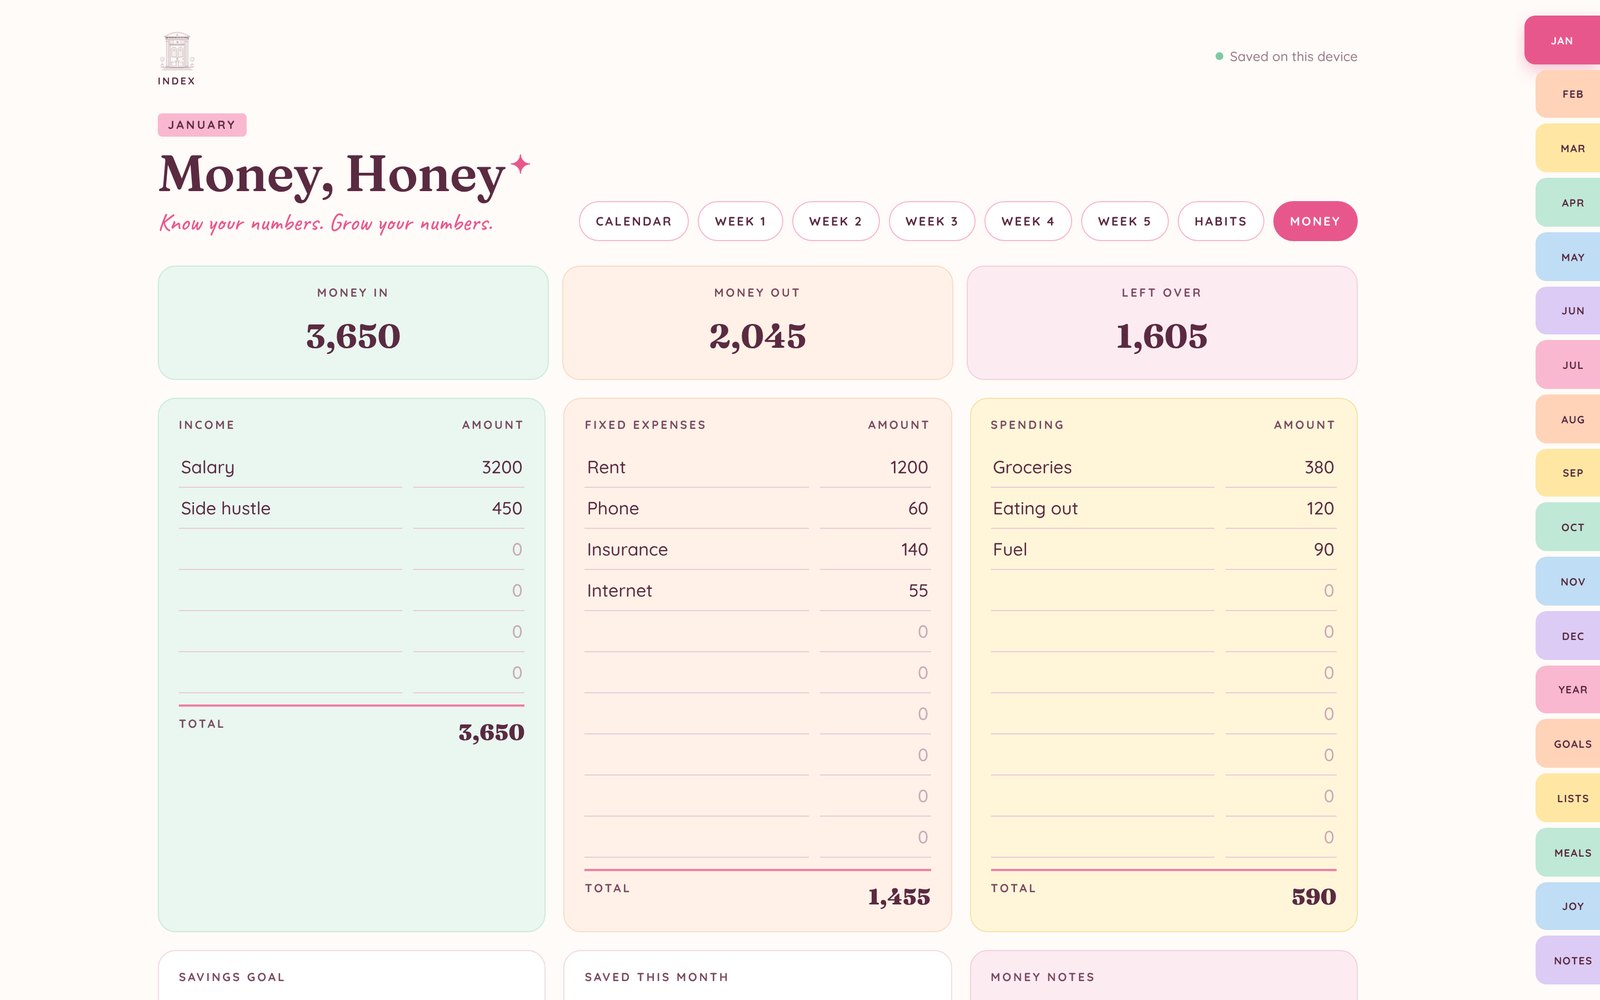
Task: Click the Money Out total 2,045
Action: [758, 337]
